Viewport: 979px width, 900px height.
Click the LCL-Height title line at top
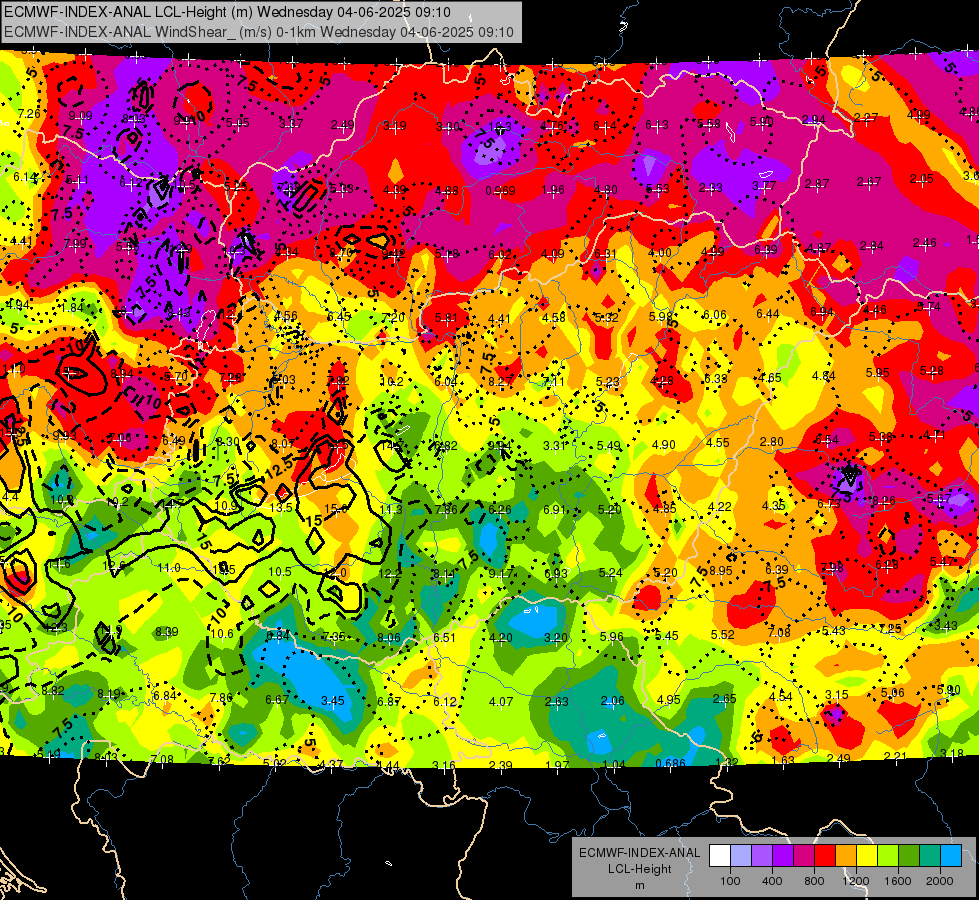227,12
